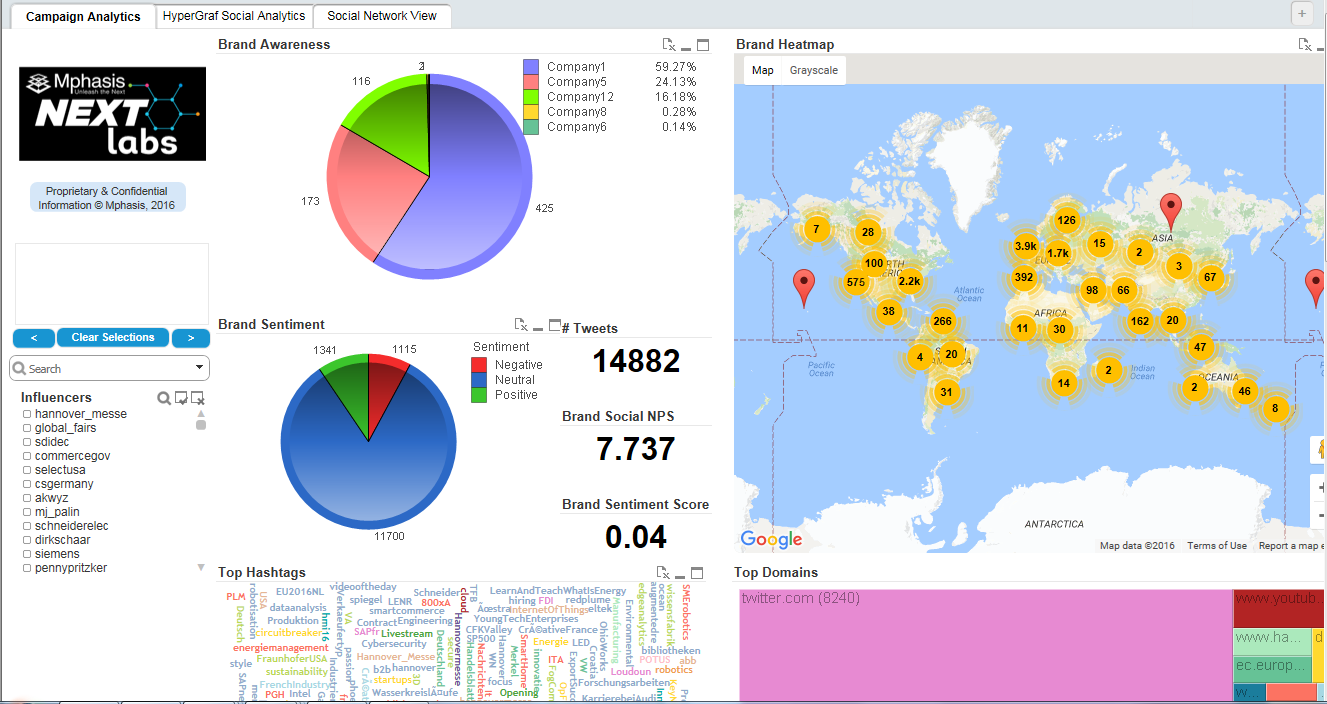This screenshot has width=1327, height=704.
Task: Toggle the csgermany checkbox
Action: [27, 484]
